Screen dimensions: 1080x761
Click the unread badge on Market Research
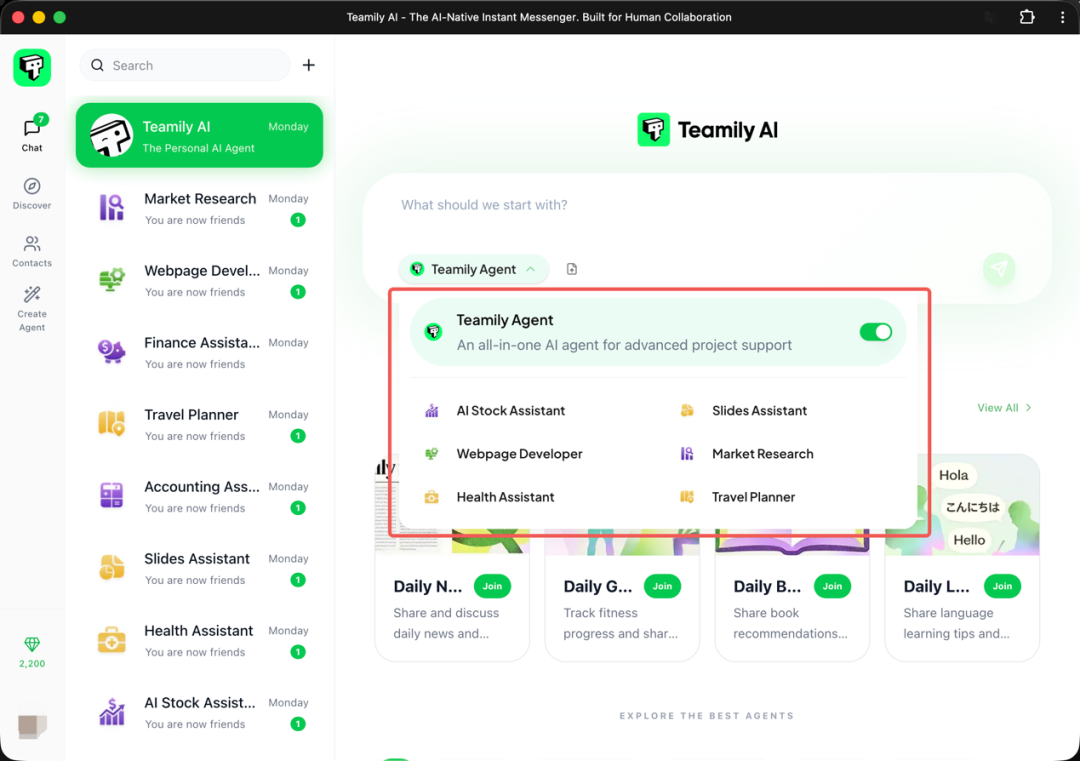[298, 220]
